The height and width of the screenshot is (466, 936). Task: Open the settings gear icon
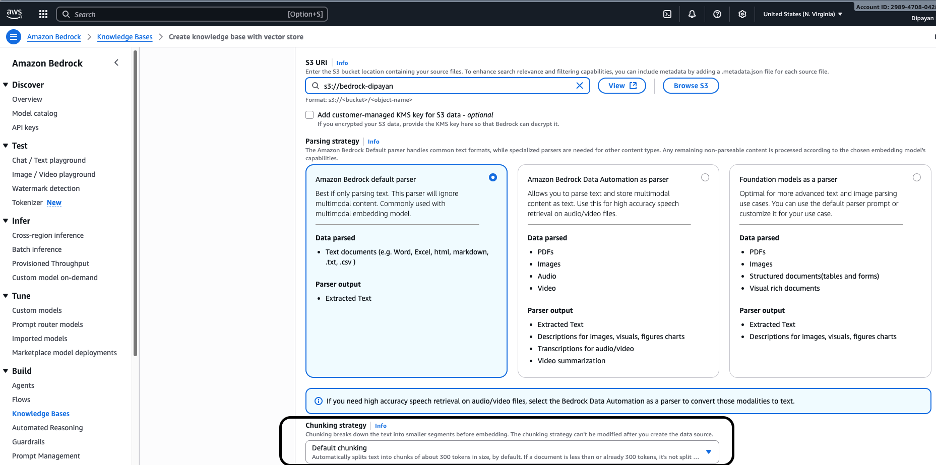(x=742, y=14)
